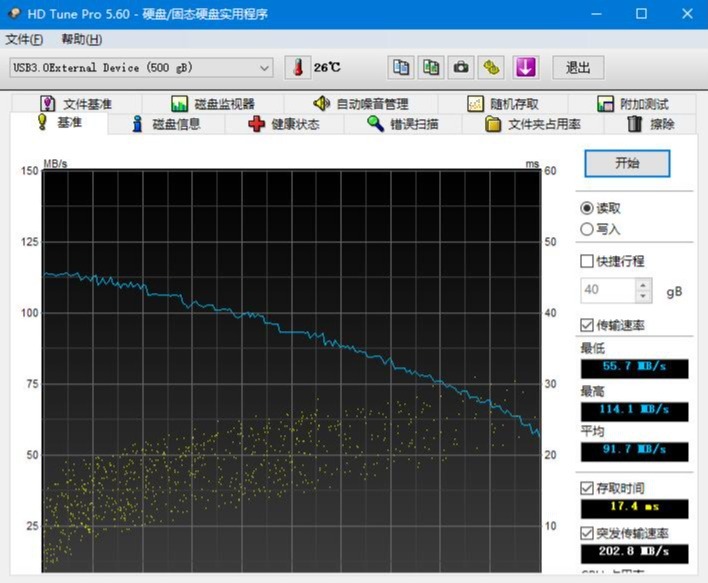Toggle the 存取时间 checkbox
This screenshot has width=708, height=583.
(587, 488)
